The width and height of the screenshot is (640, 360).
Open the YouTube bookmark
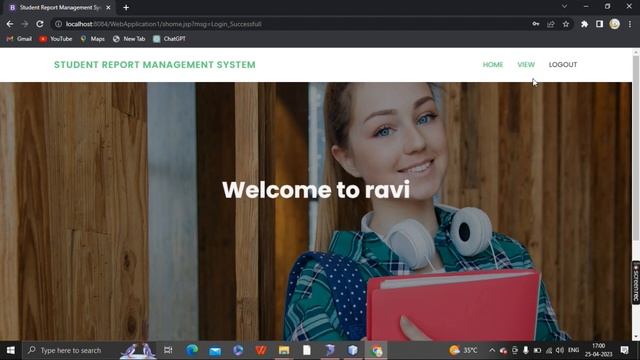(56, 39)
